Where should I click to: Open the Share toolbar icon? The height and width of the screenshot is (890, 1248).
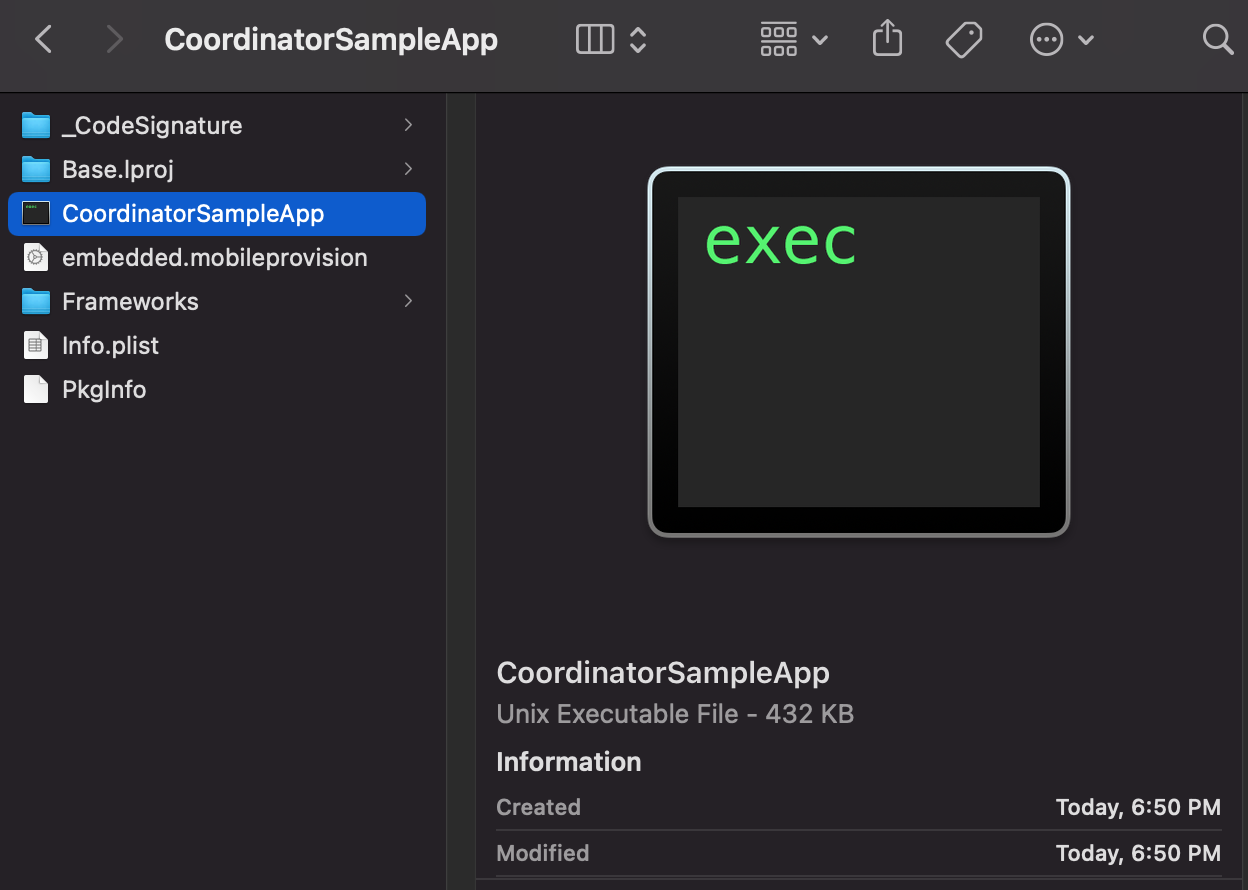[887, 40]
